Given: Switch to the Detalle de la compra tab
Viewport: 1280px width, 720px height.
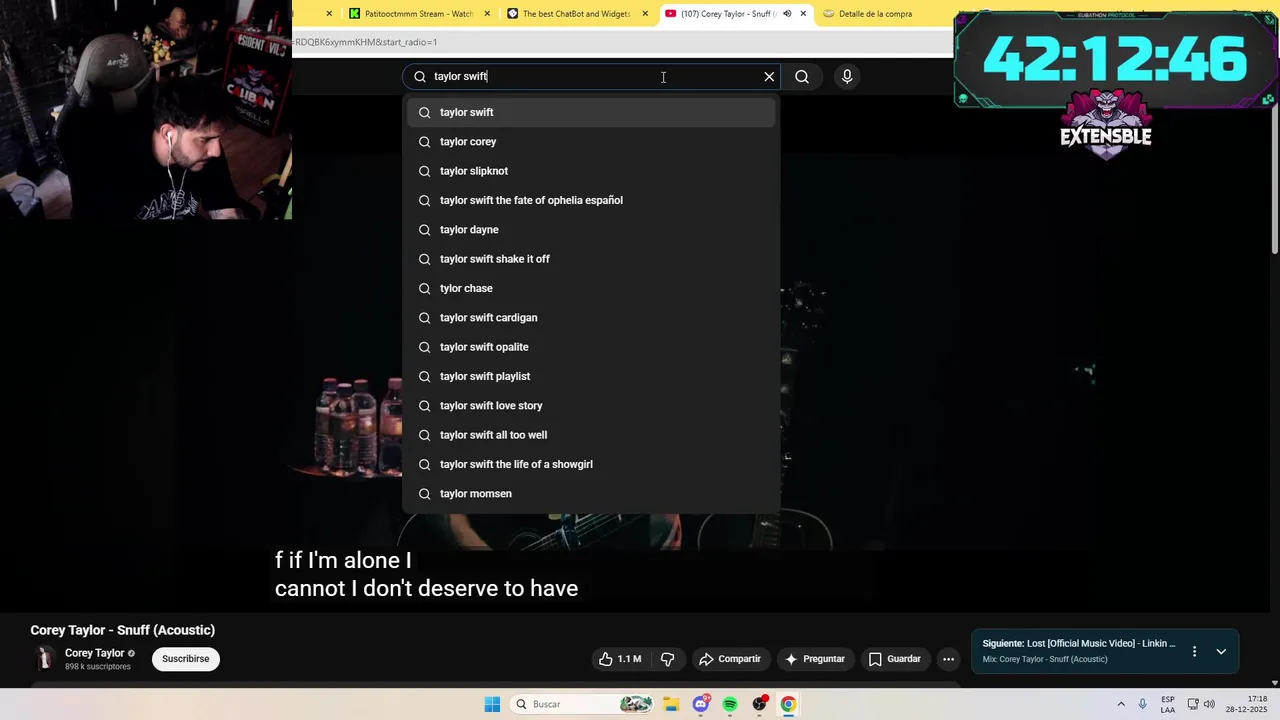Looking at the screenshot, I should click(x=875, y=14).
